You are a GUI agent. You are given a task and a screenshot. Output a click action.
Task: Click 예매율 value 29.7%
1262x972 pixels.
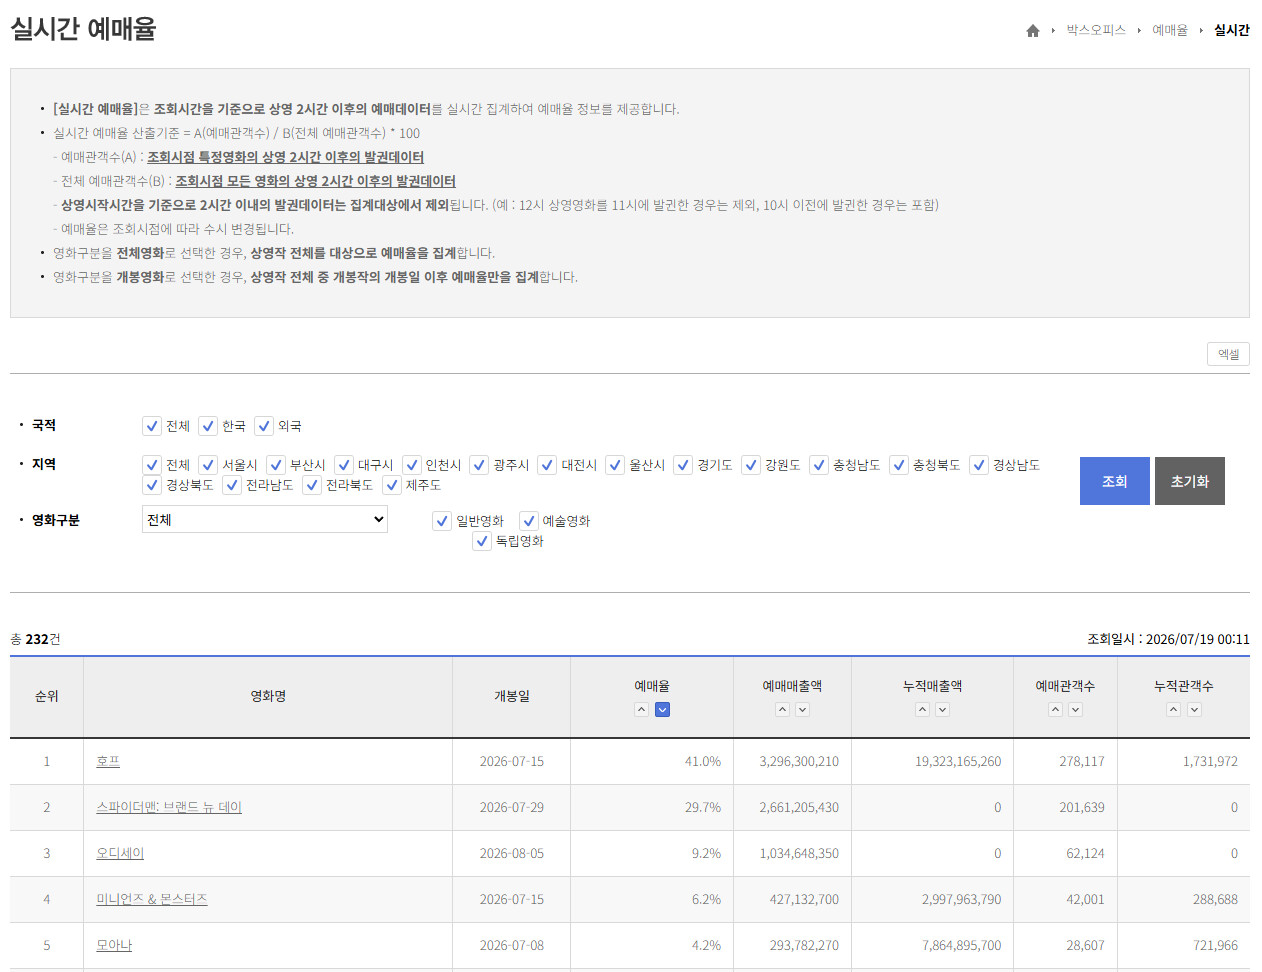pos(703,808)
